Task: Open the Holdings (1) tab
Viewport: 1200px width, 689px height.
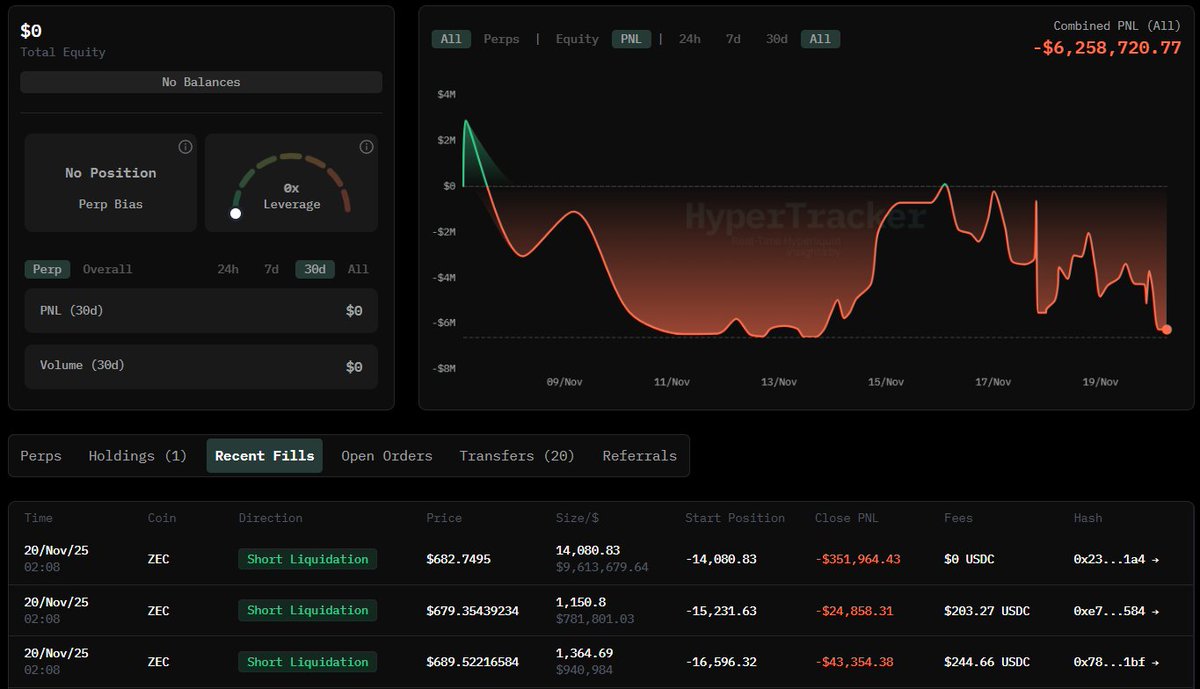Action: (x=138, y=456)
